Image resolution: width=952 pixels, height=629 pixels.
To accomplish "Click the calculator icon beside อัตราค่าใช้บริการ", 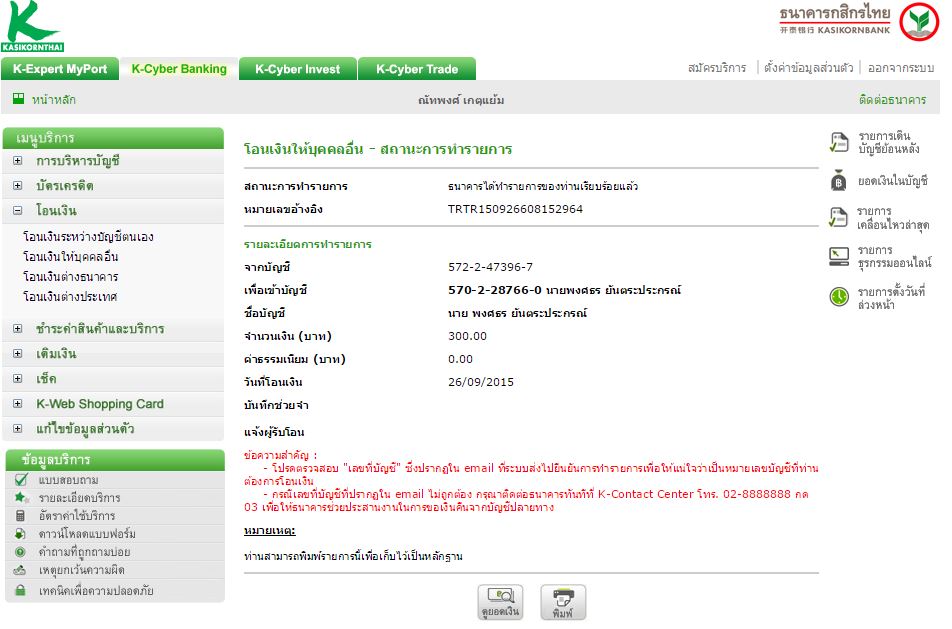I will click(x=20, y=515).
